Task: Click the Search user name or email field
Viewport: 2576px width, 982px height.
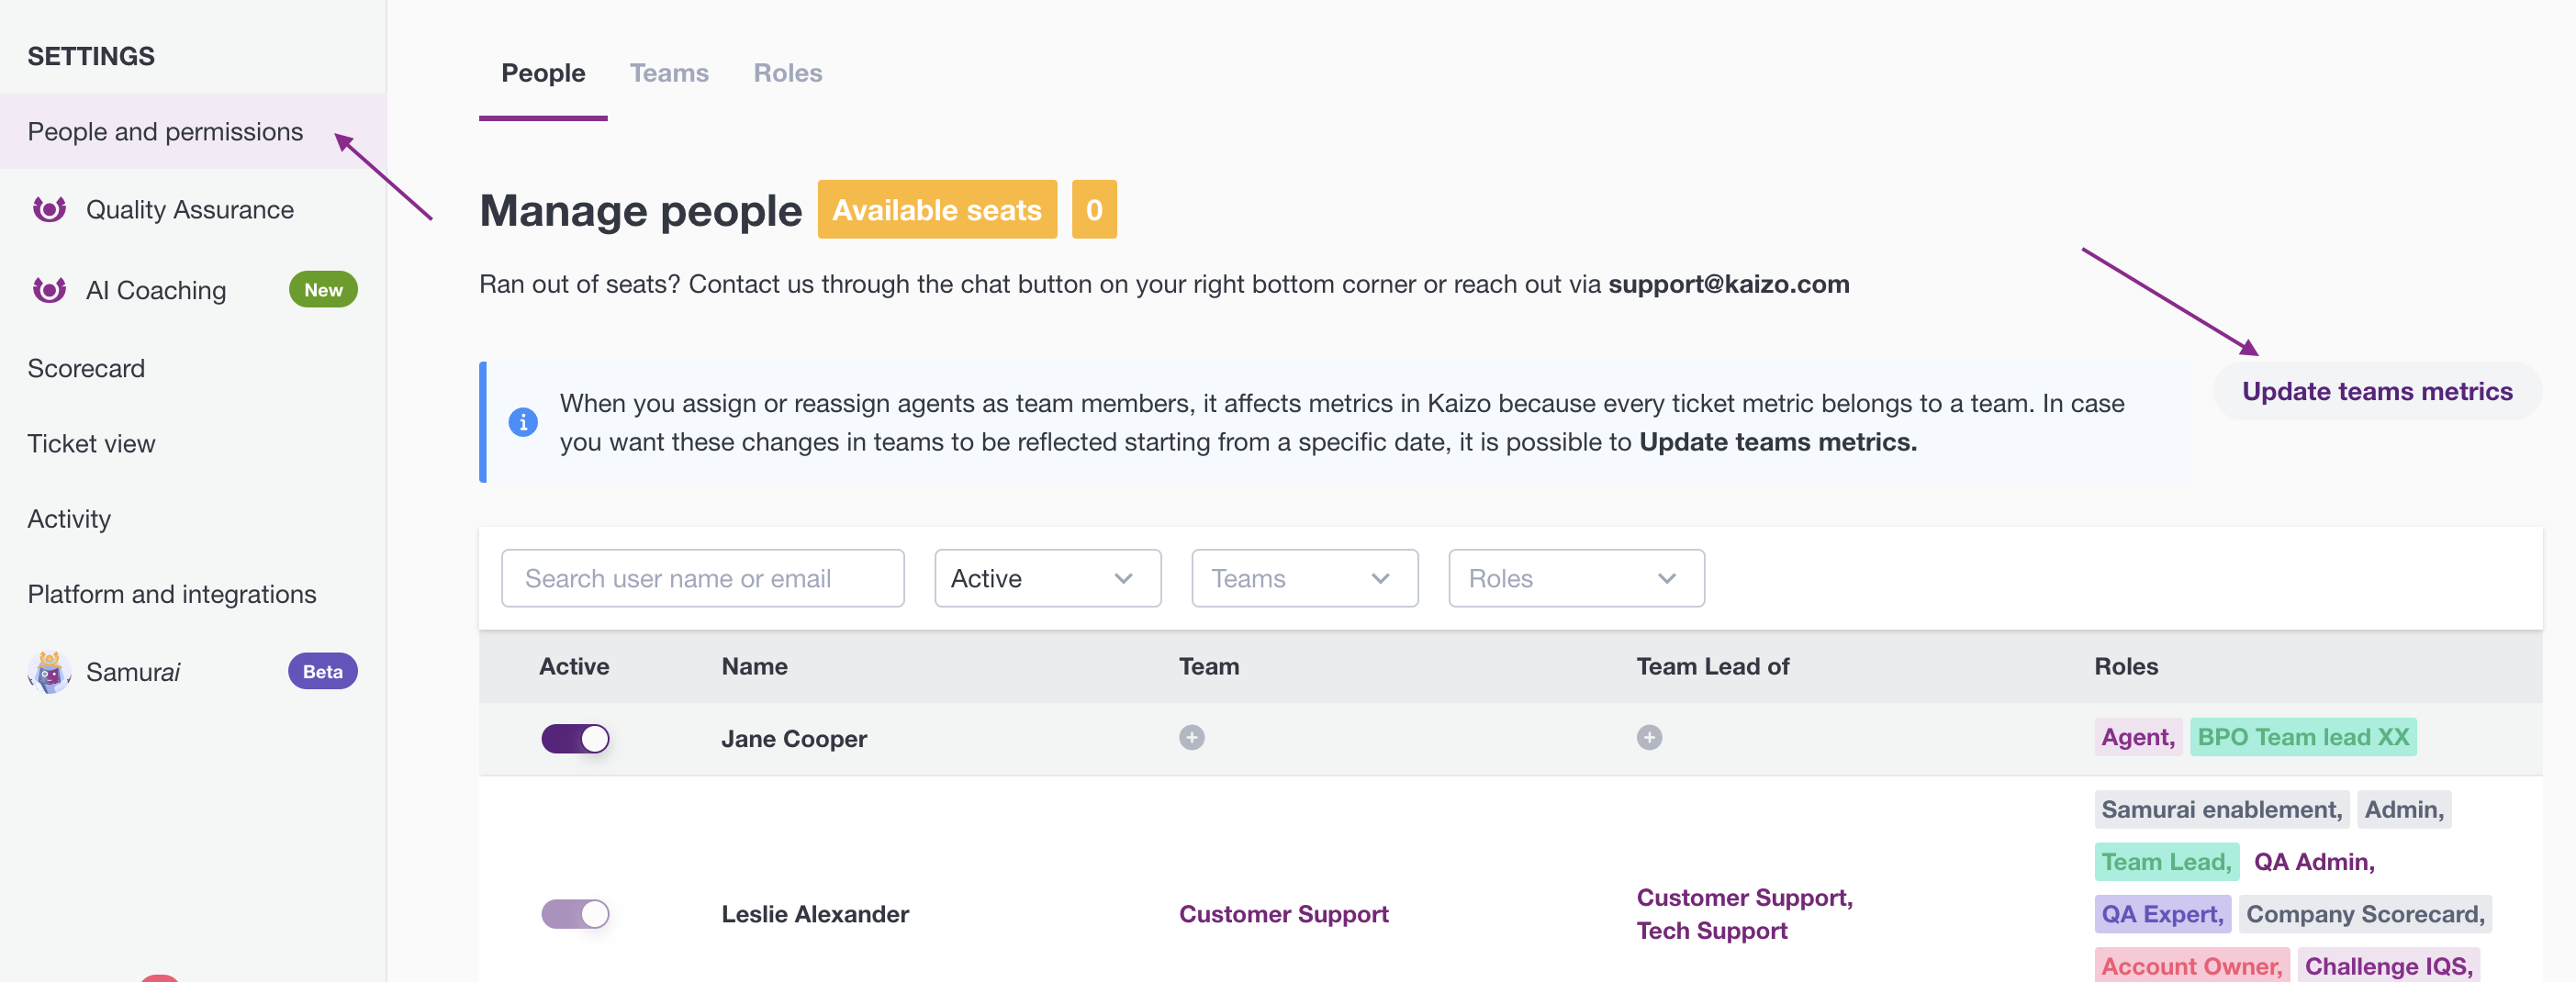Action: pyautogui.click(x=703, y=578)
